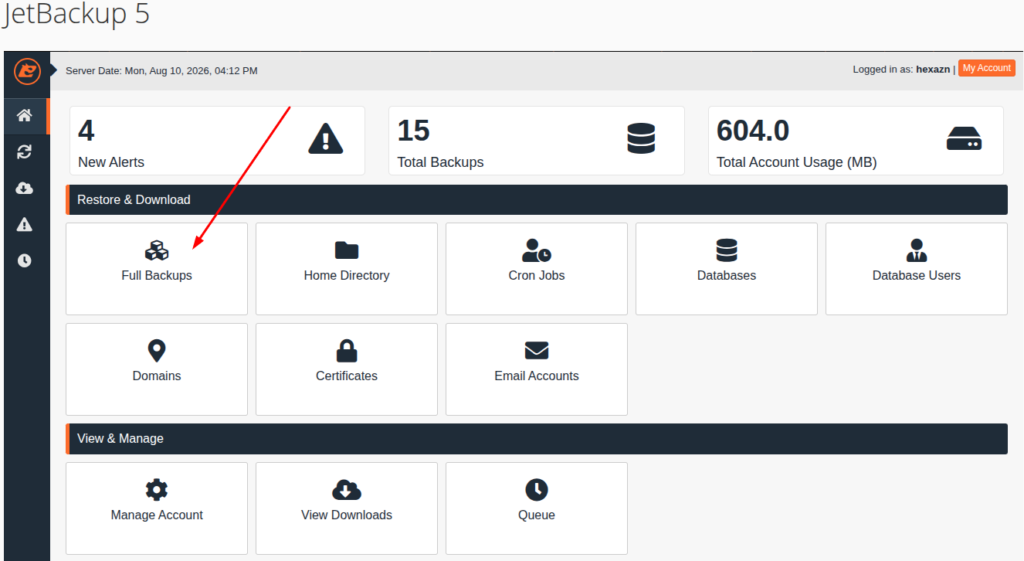Viewport: 1024px width, 561px height.
Task: Click the Email Accounts envelope icon
Action: [537, 351]
